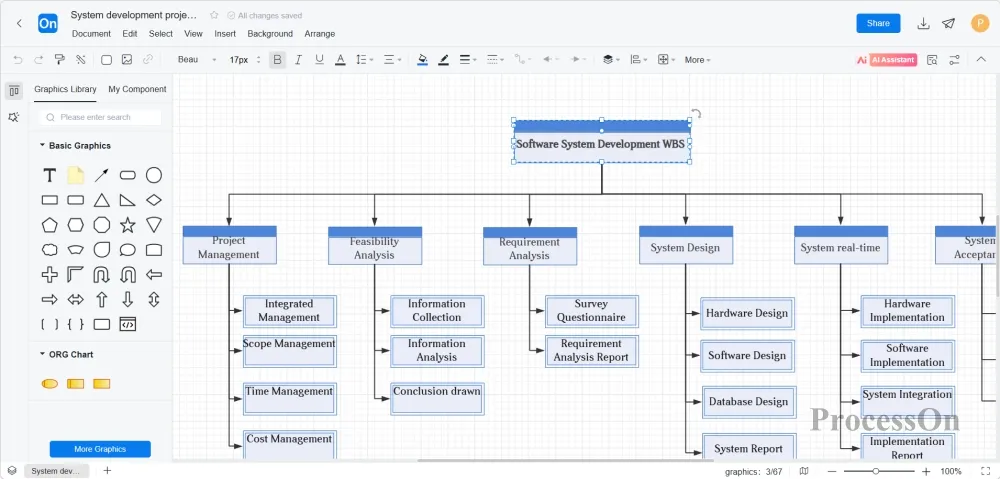The image size is (1000, 479).
Task: Expand the More toolbar dropdown
Action: (x=697, y=60)
